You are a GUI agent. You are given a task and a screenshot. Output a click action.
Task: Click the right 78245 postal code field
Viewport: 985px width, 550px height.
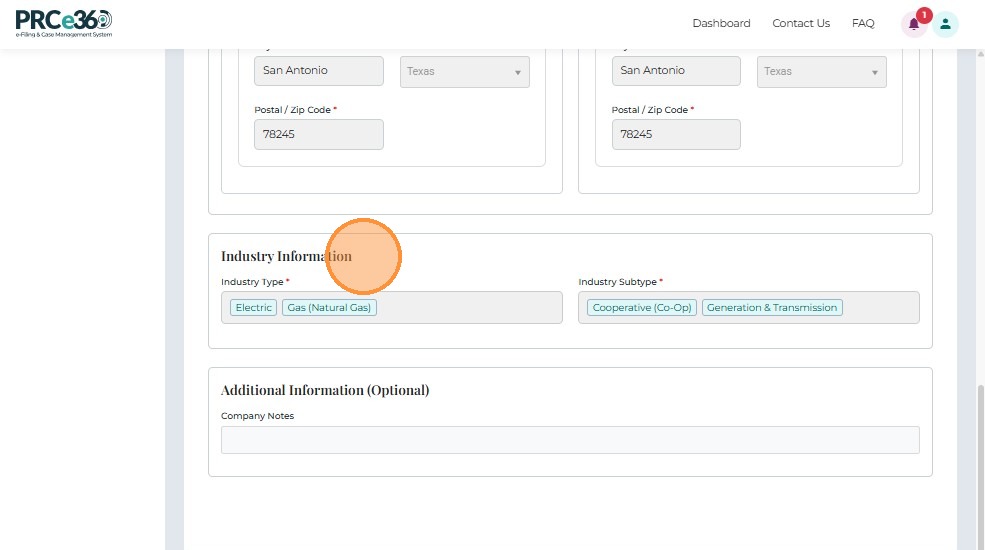pos(676,134)
